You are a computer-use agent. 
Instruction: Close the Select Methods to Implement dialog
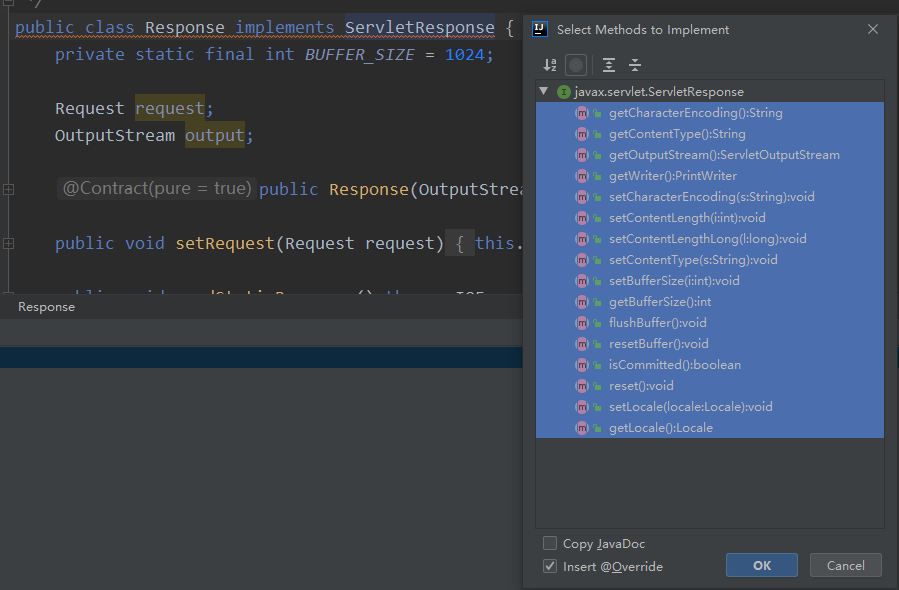[873, 29]
